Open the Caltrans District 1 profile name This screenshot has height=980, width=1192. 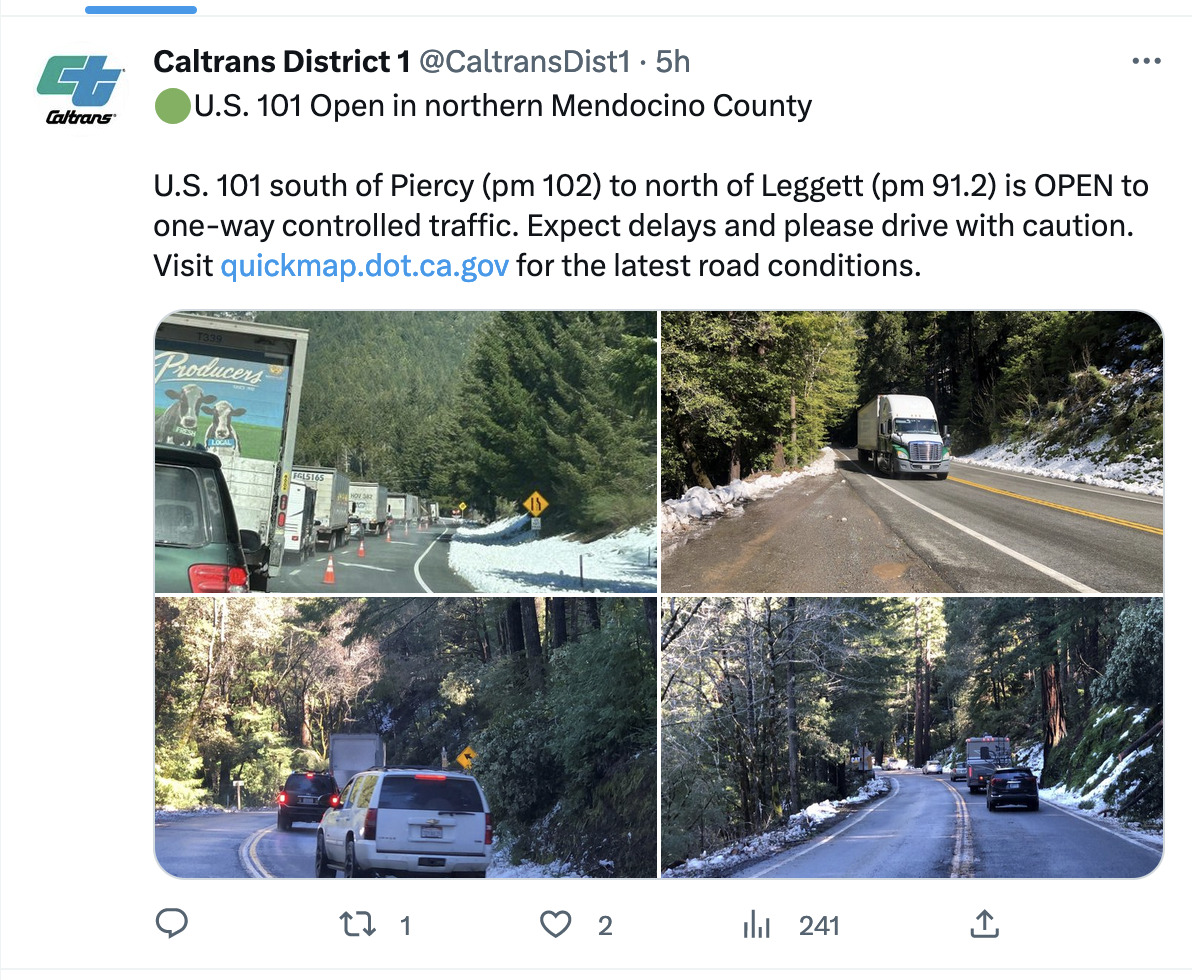point(281,62)
